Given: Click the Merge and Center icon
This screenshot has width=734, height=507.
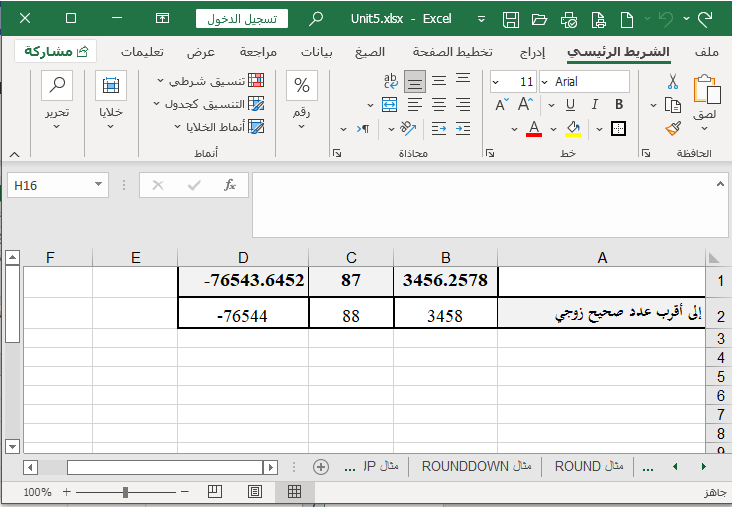Looking at the screenshot, I should coord(391,104).
